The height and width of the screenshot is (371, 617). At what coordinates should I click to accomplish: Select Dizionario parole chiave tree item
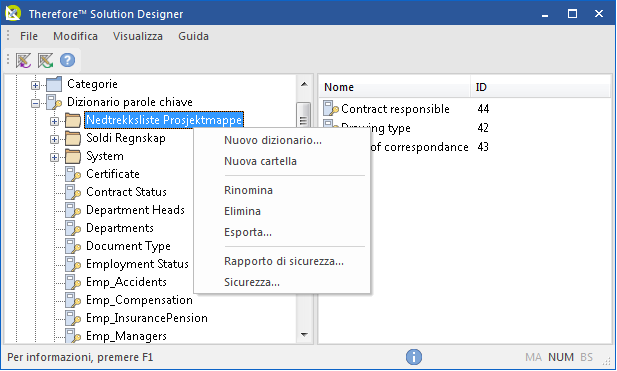(x=130, y=102)
